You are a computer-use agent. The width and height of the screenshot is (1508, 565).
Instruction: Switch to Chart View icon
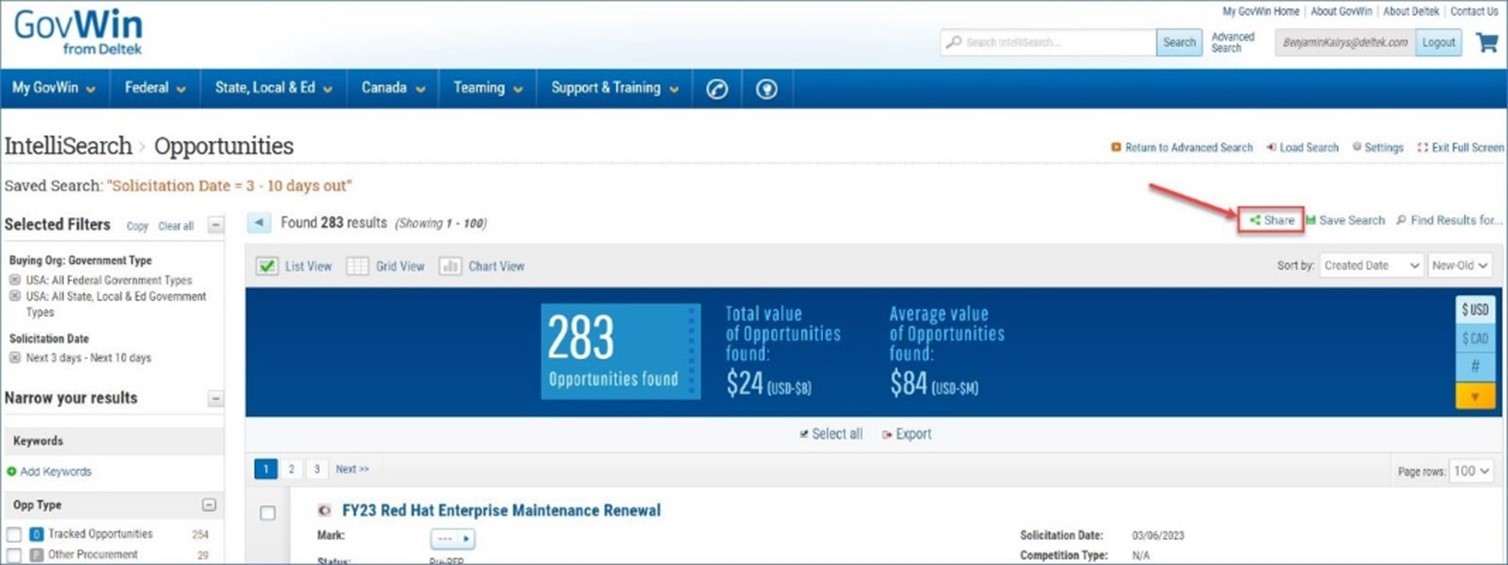(x=451, y=267)
